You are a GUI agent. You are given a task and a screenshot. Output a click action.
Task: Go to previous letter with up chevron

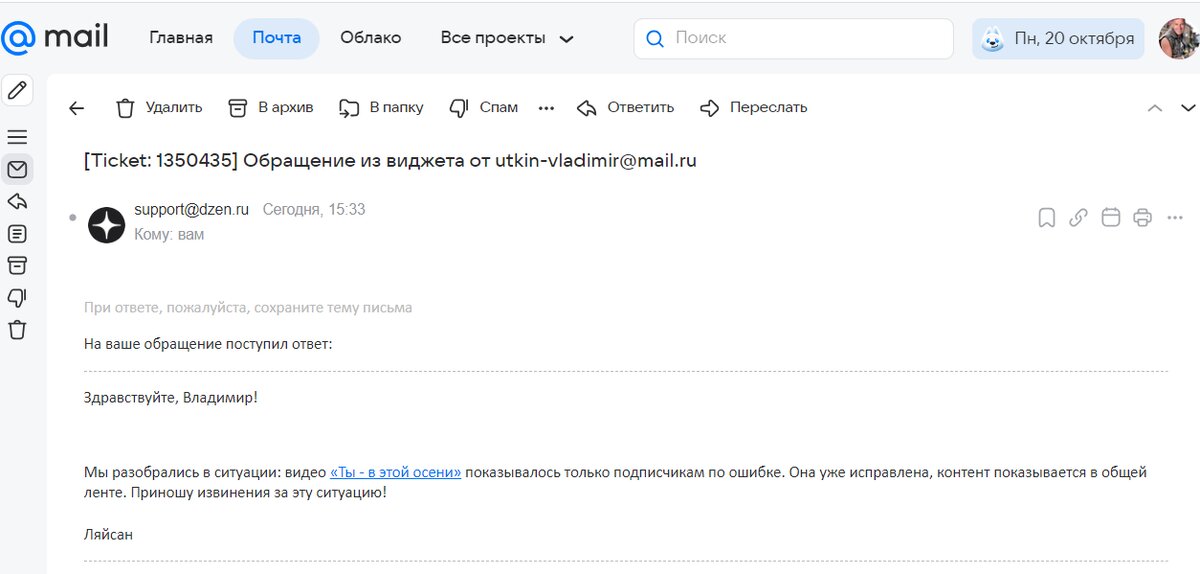pos(1155,108)
